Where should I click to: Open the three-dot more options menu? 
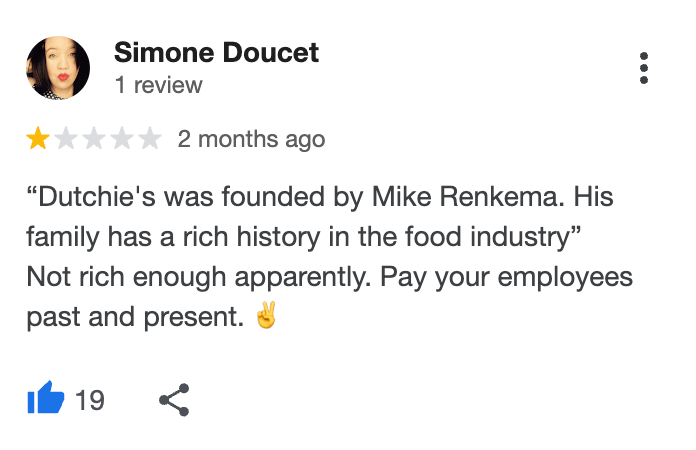644,68
